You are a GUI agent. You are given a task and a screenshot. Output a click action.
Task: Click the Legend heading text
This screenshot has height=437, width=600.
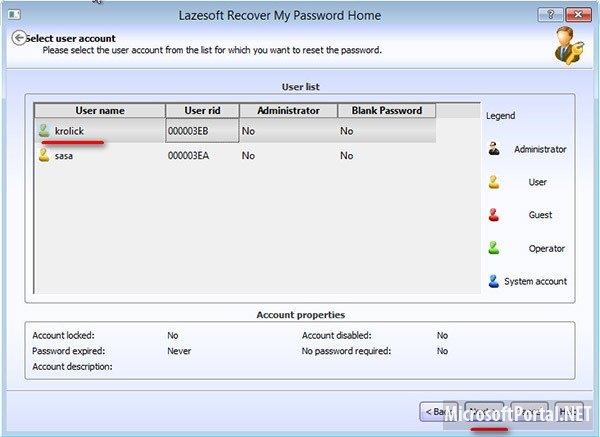pyautogui.click(x=501, y=116)
